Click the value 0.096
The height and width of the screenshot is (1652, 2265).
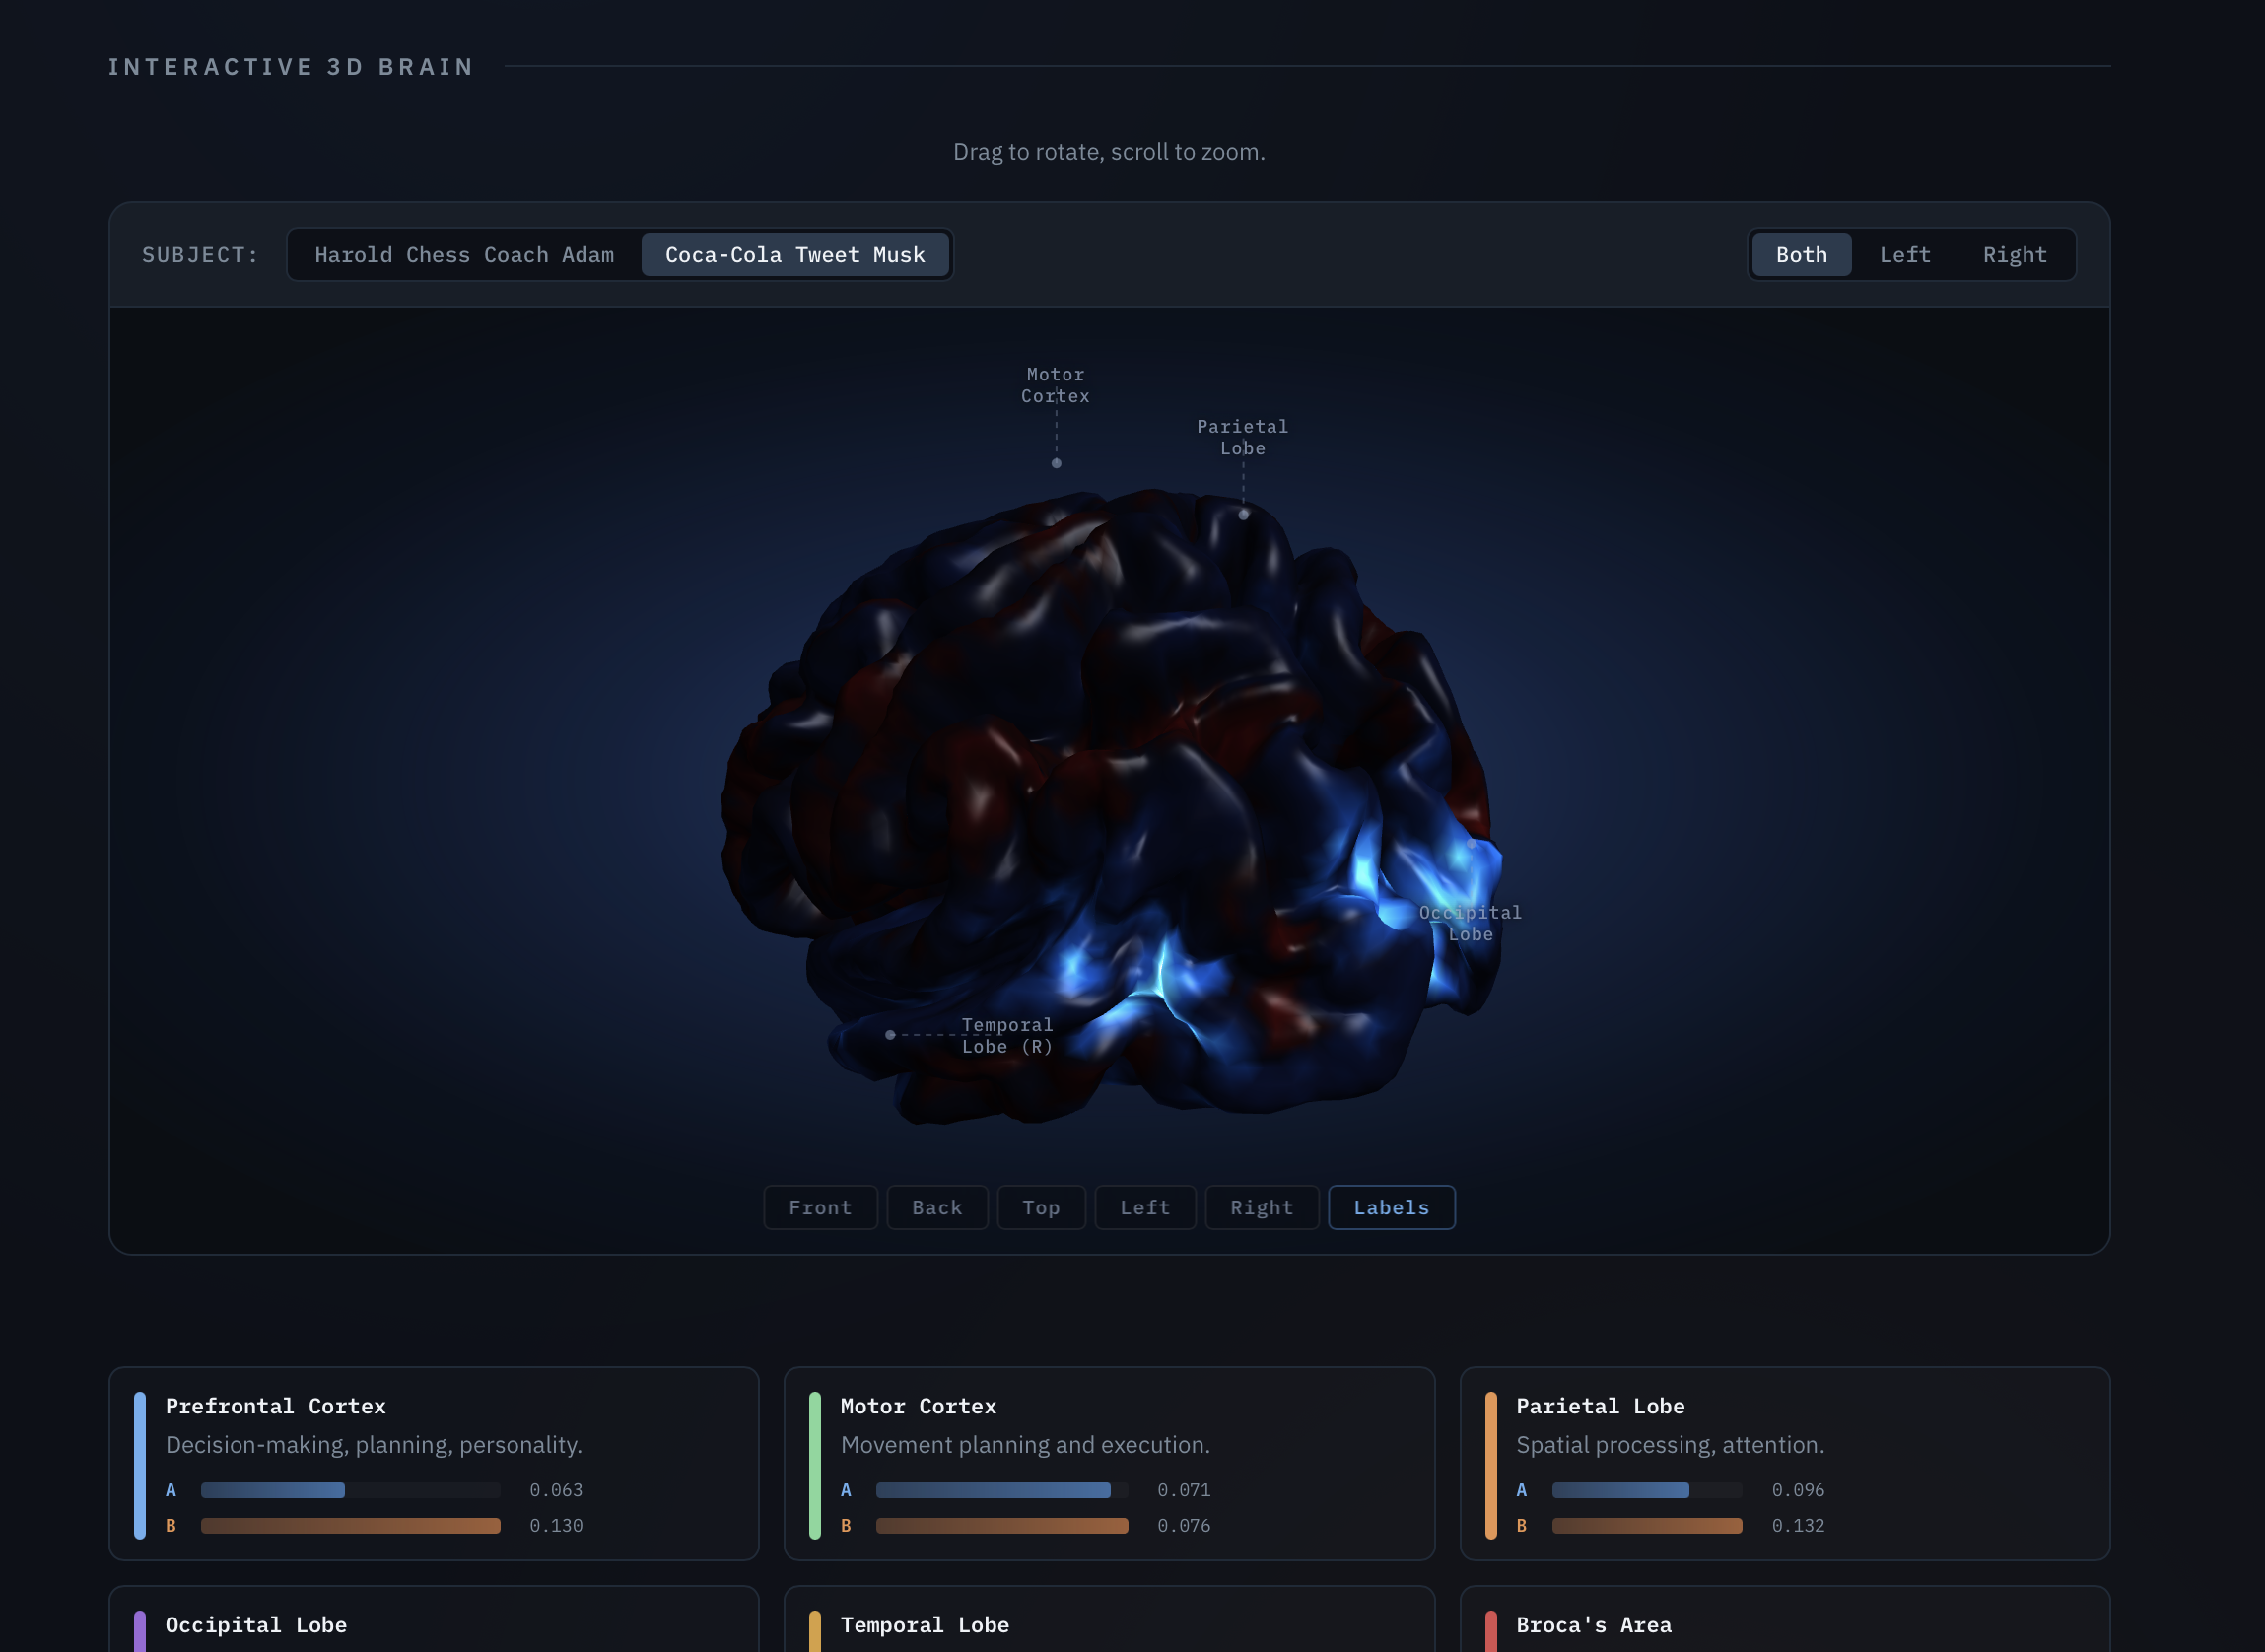point(1798,1490)
